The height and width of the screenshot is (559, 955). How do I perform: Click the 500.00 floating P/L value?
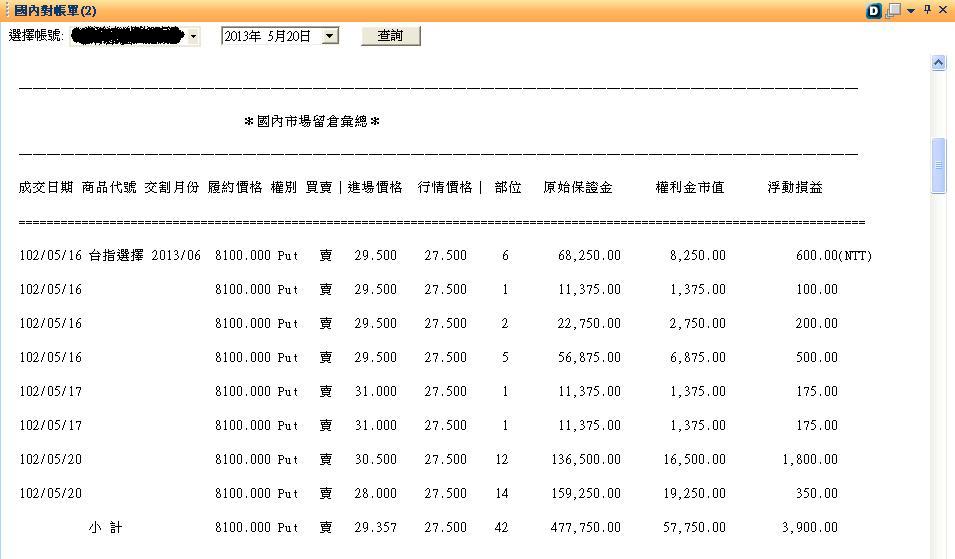pyautogui.click(x=817, y=357)
